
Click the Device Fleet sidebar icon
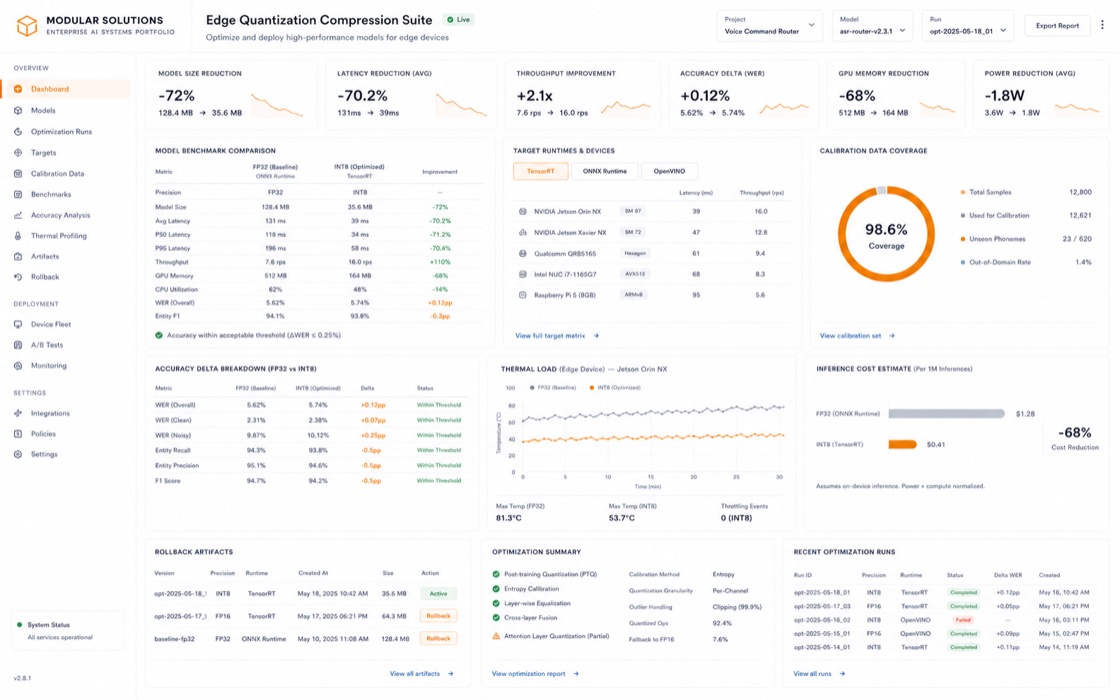click(18, 324)
